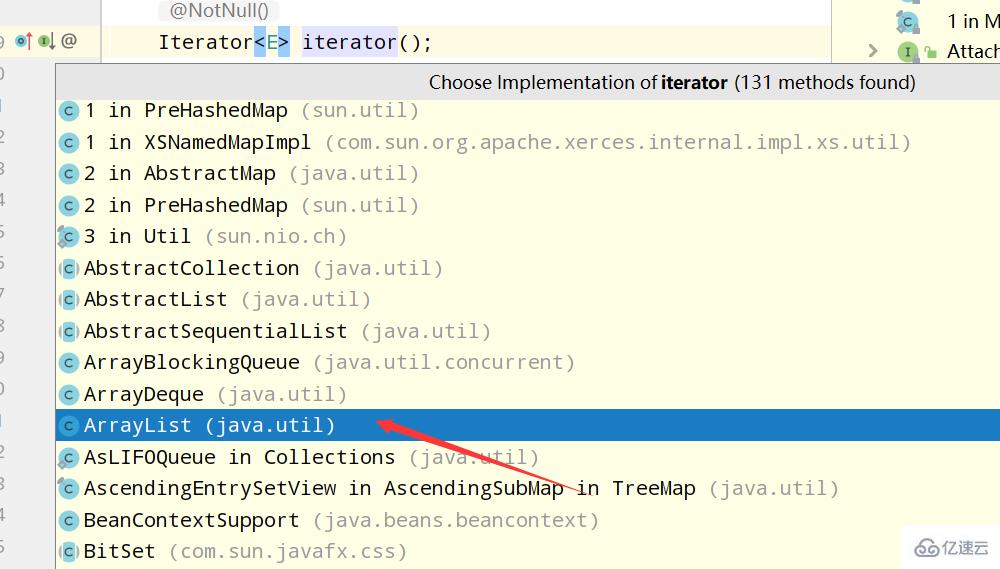Image resolution: width=1000 pixels, height=569 pixels.
Task: Click the @ annotation gutter icon
Action: [x=69, y=41]
